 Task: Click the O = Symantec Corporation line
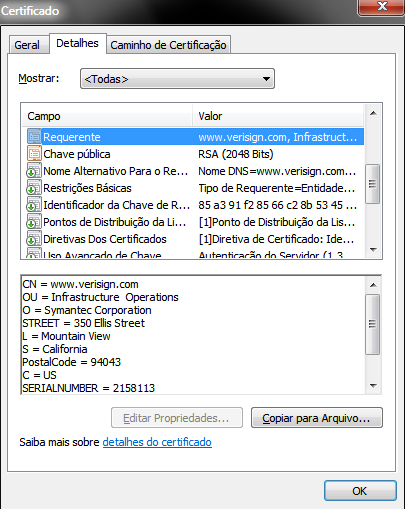[87, 310]
